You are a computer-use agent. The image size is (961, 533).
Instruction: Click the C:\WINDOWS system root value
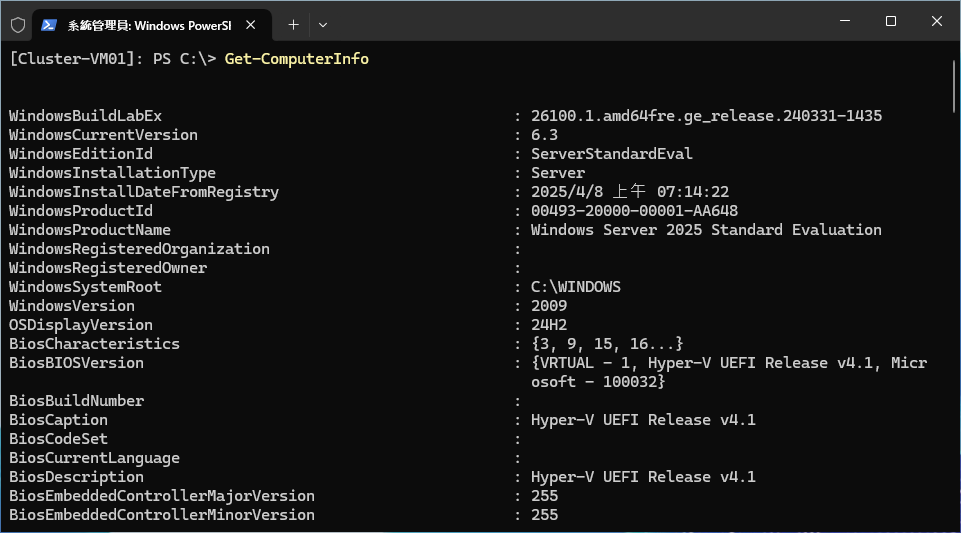click(x=575, y=287)
